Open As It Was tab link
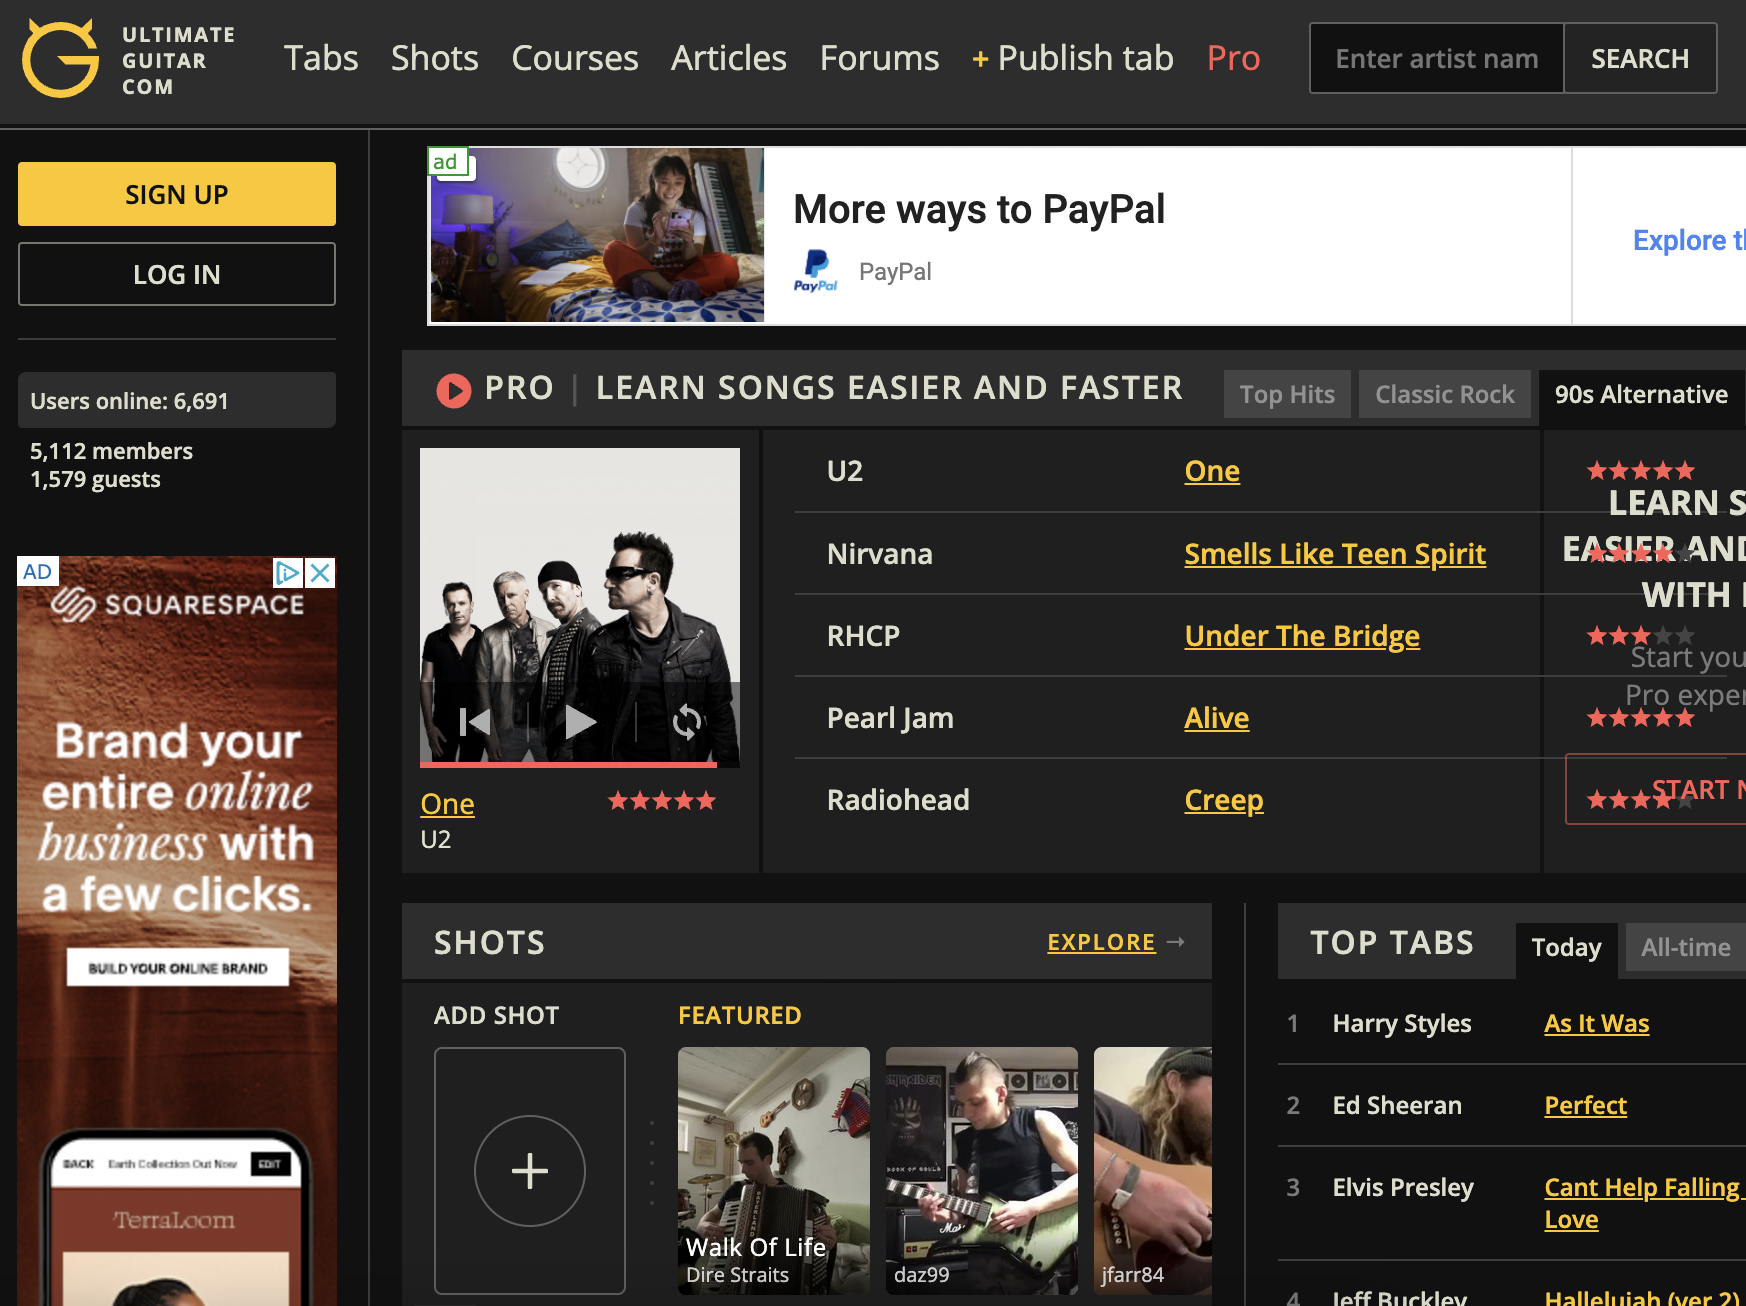 point(1597,1023)
